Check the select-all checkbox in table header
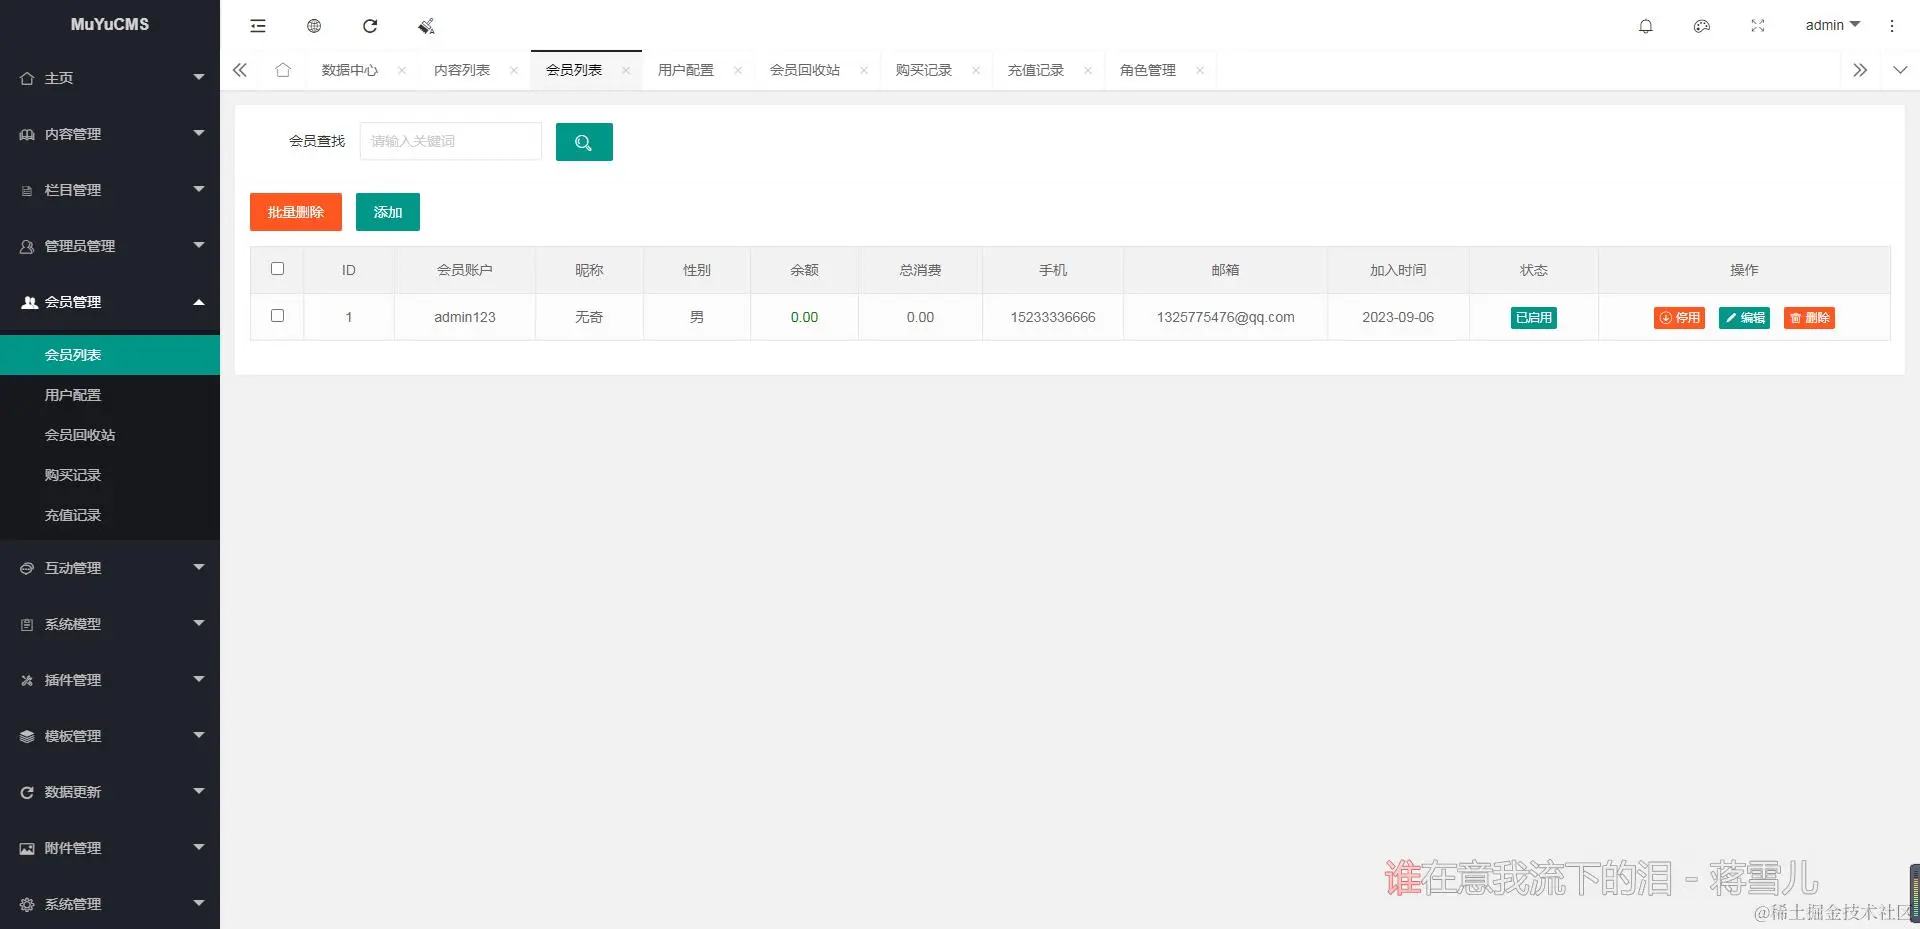Viewport: 1920px width, 929px height. pos(277,269)
